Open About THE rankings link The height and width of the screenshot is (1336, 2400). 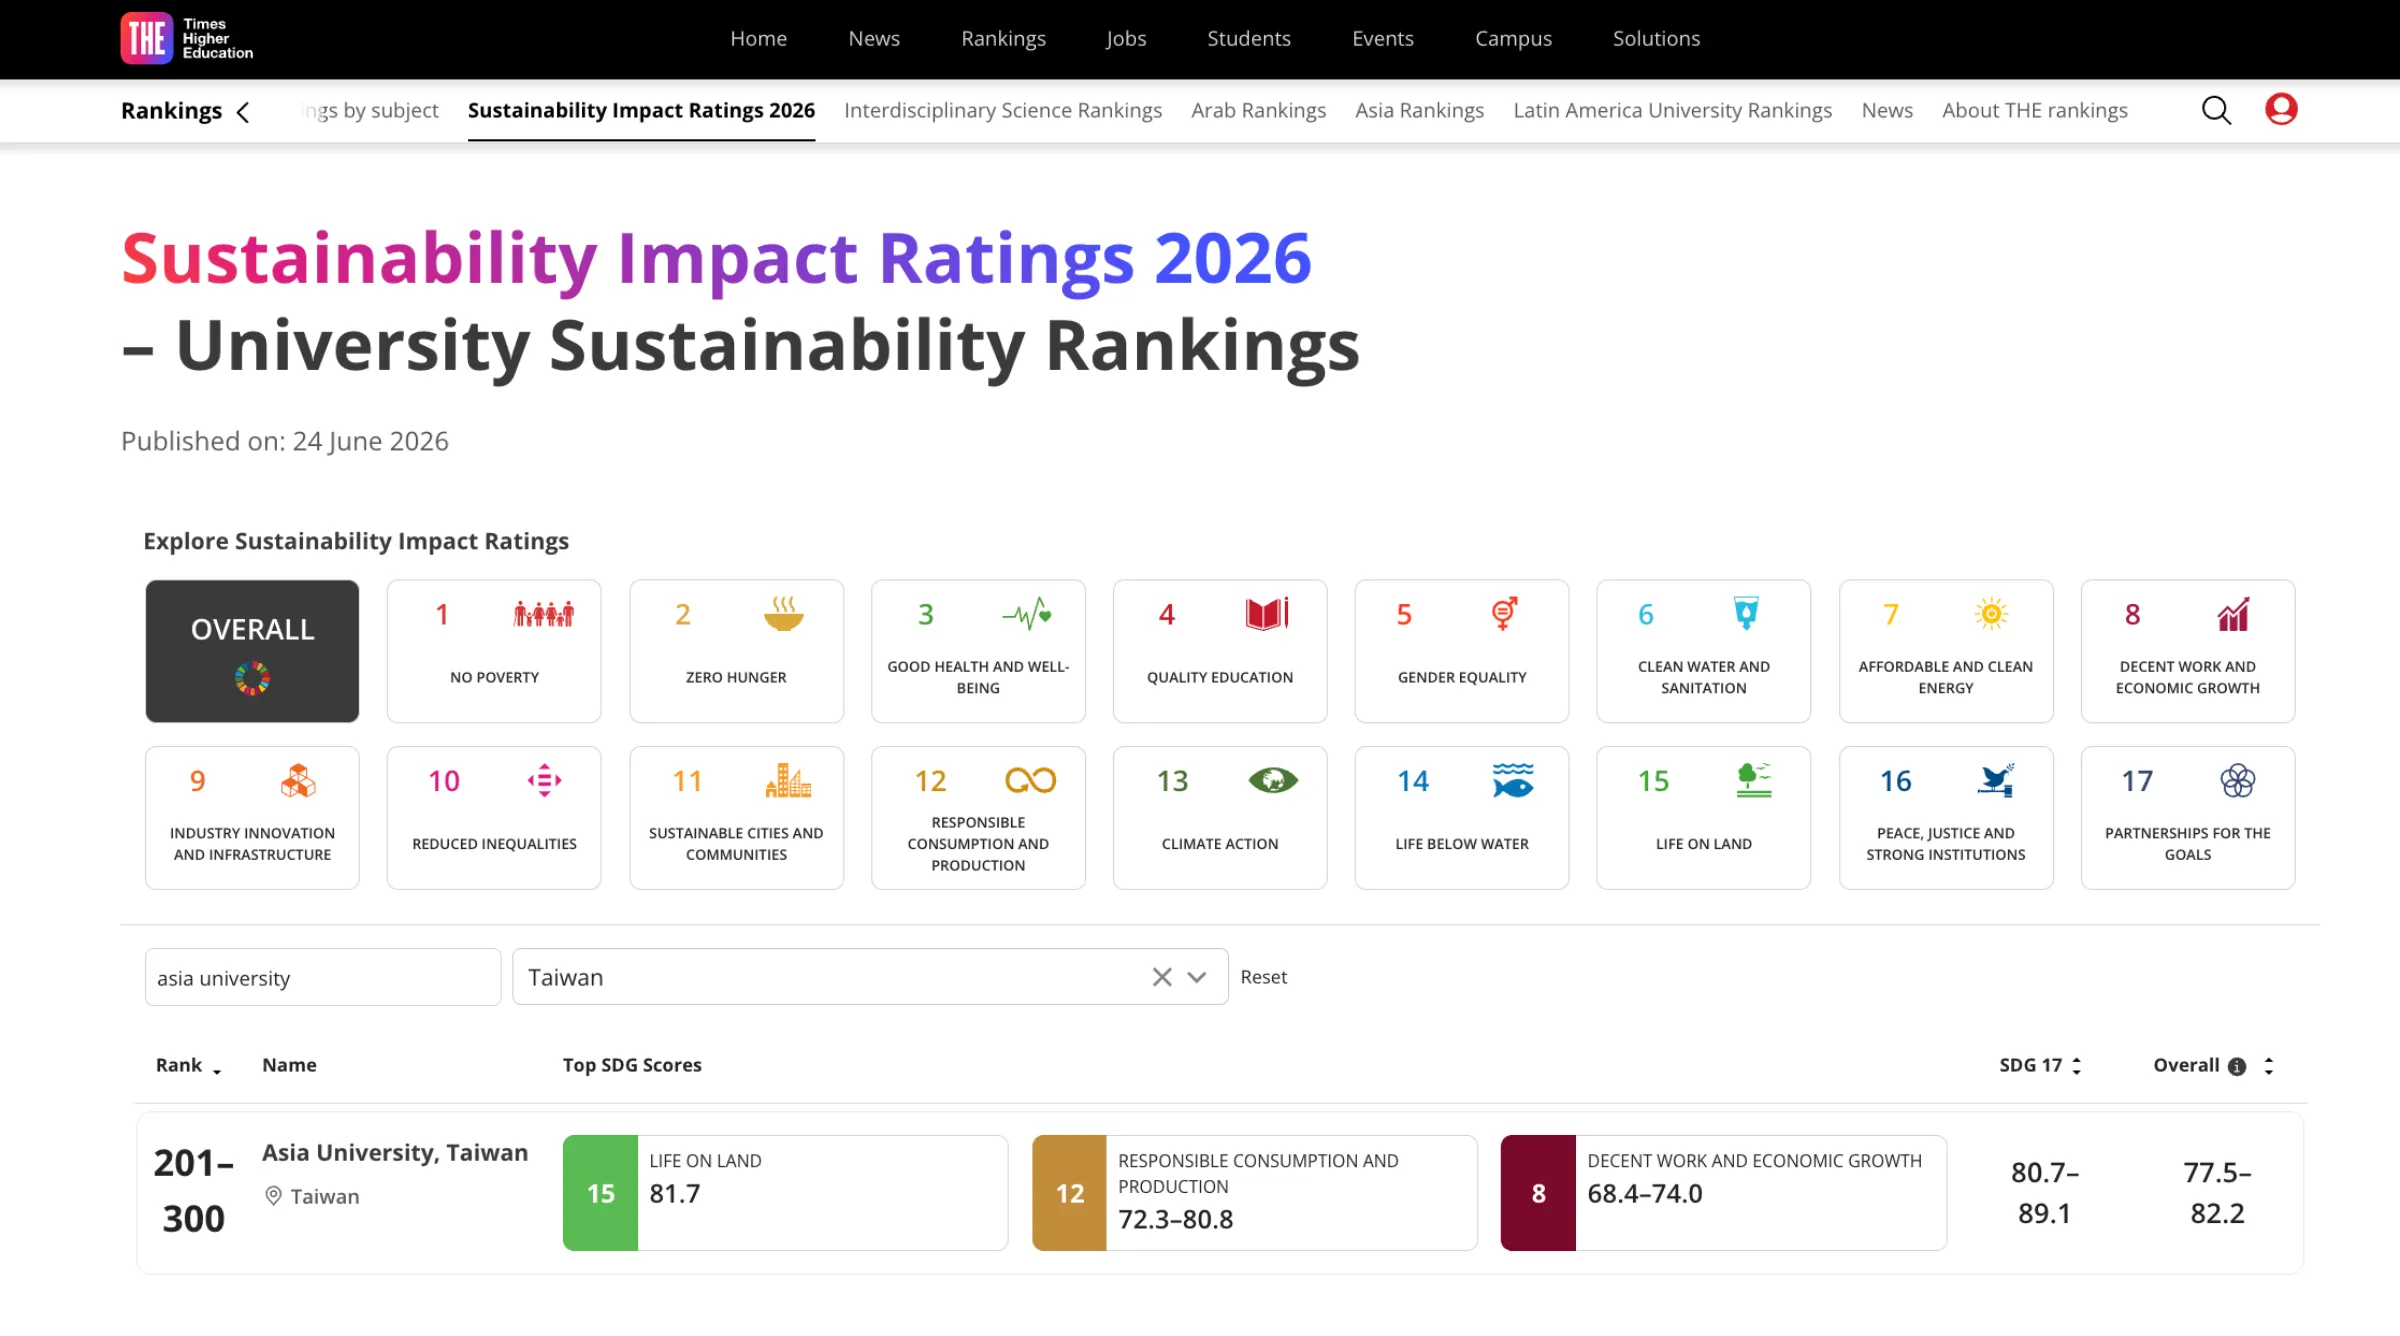[x=2034, y=110]
